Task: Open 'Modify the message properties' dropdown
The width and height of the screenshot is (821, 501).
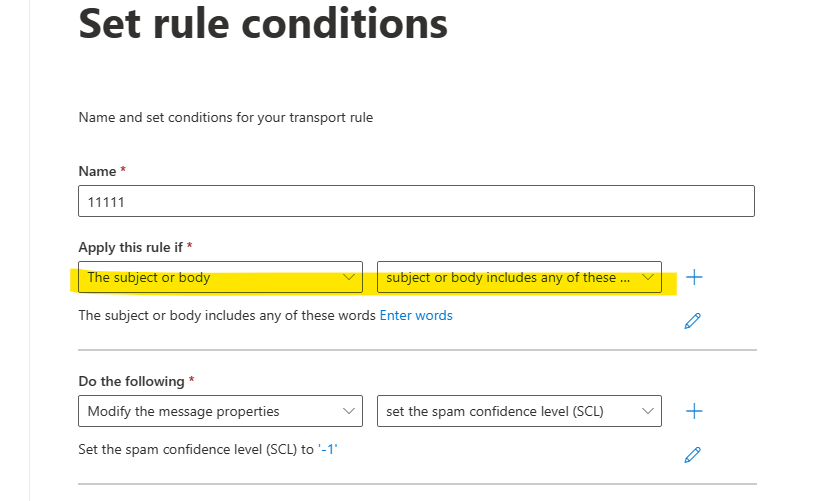Action: (220, 411)
